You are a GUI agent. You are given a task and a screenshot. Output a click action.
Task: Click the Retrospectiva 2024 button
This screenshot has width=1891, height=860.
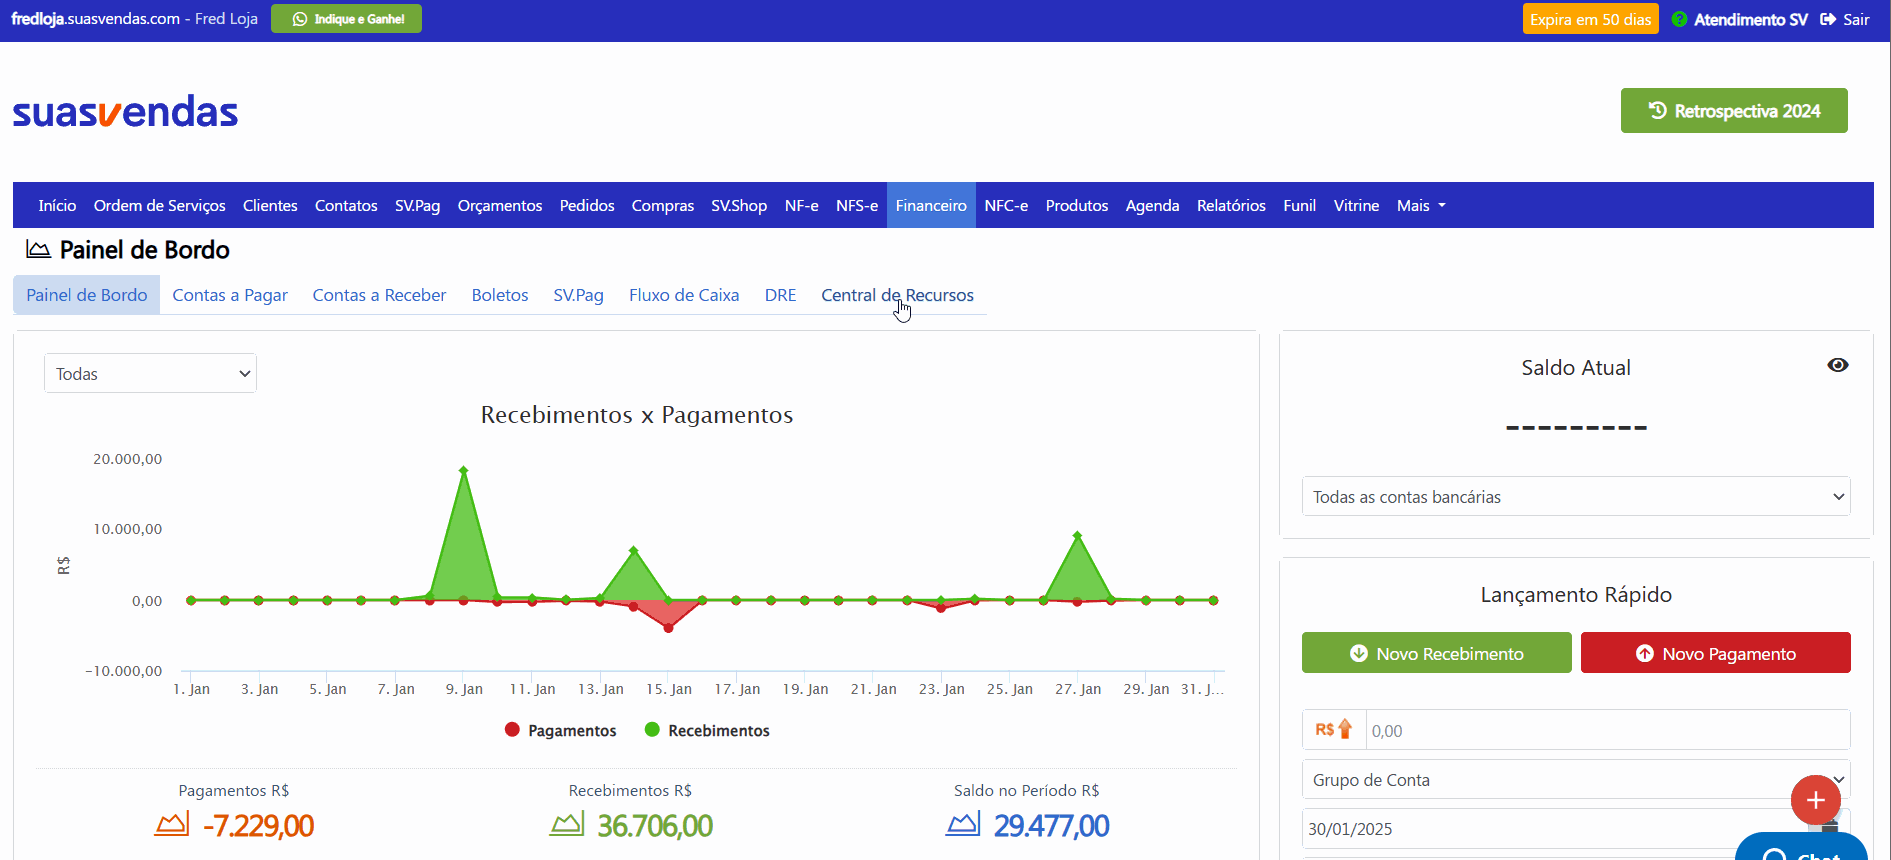1734,110
